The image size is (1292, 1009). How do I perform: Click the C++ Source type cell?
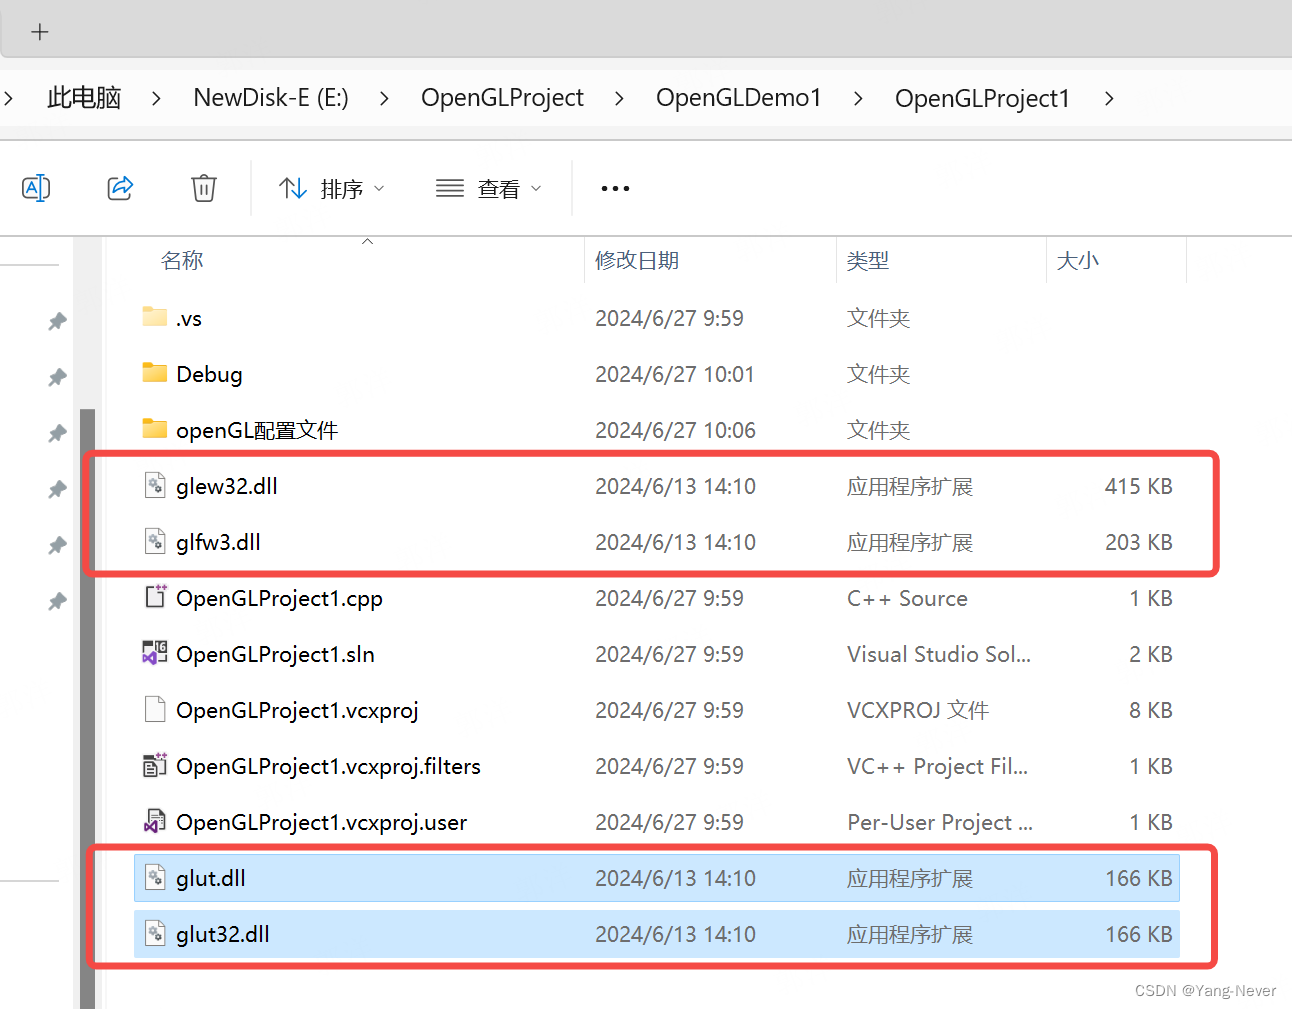pyautogui.click(x=907, y=598)
